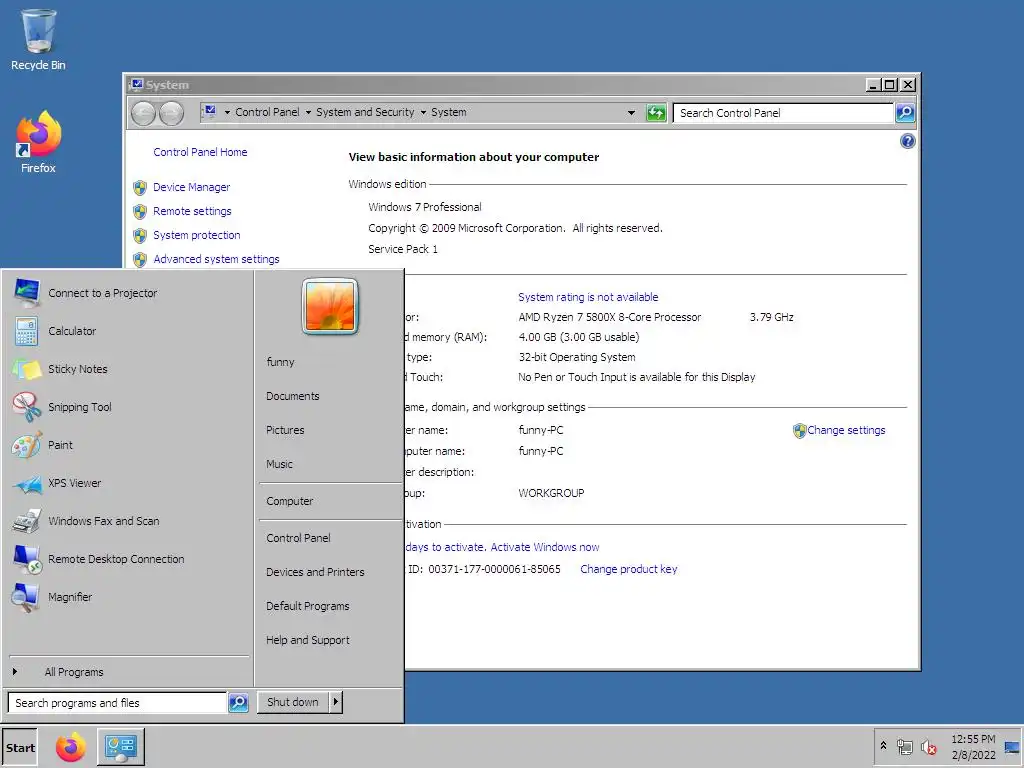The image size is (1024, 768).
Task: Click Activate Windows now link
Action: pyautogui.click(x=545, y=547)
